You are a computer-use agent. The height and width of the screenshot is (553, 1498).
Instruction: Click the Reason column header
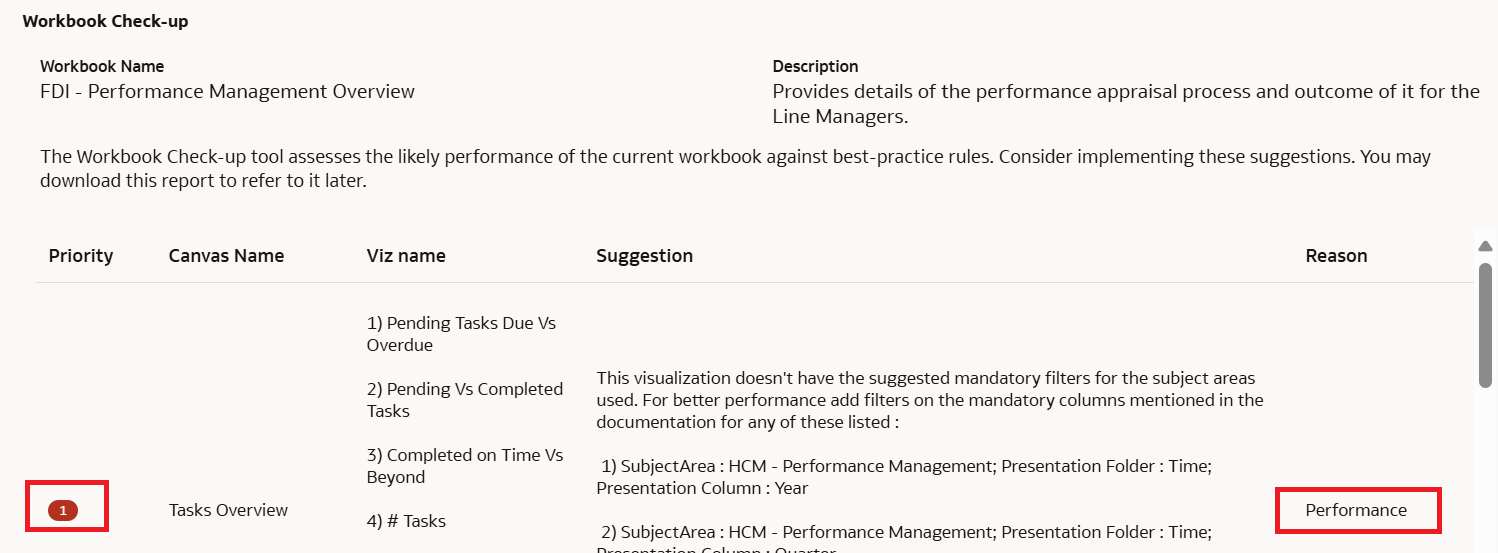click(1336, 256)
